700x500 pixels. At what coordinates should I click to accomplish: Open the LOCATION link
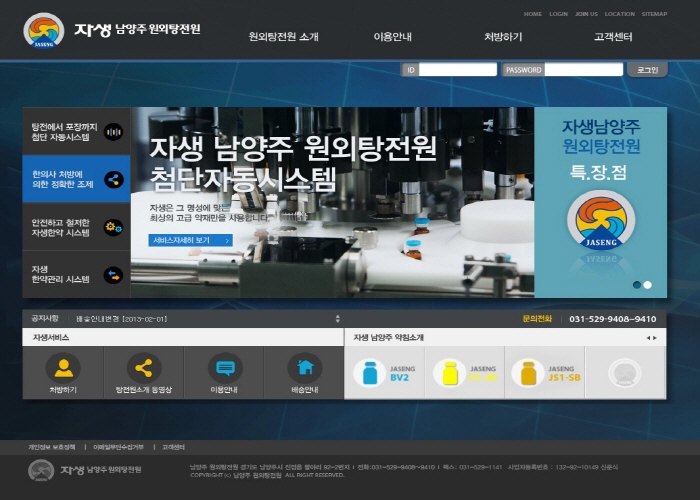tap(620, 14)
